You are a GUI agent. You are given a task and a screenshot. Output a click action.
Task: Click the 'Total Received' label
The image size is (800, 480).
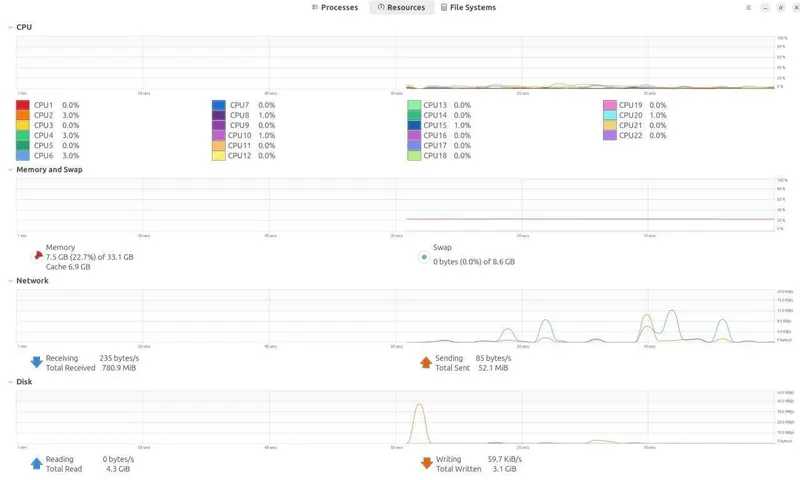pos(70,368)
